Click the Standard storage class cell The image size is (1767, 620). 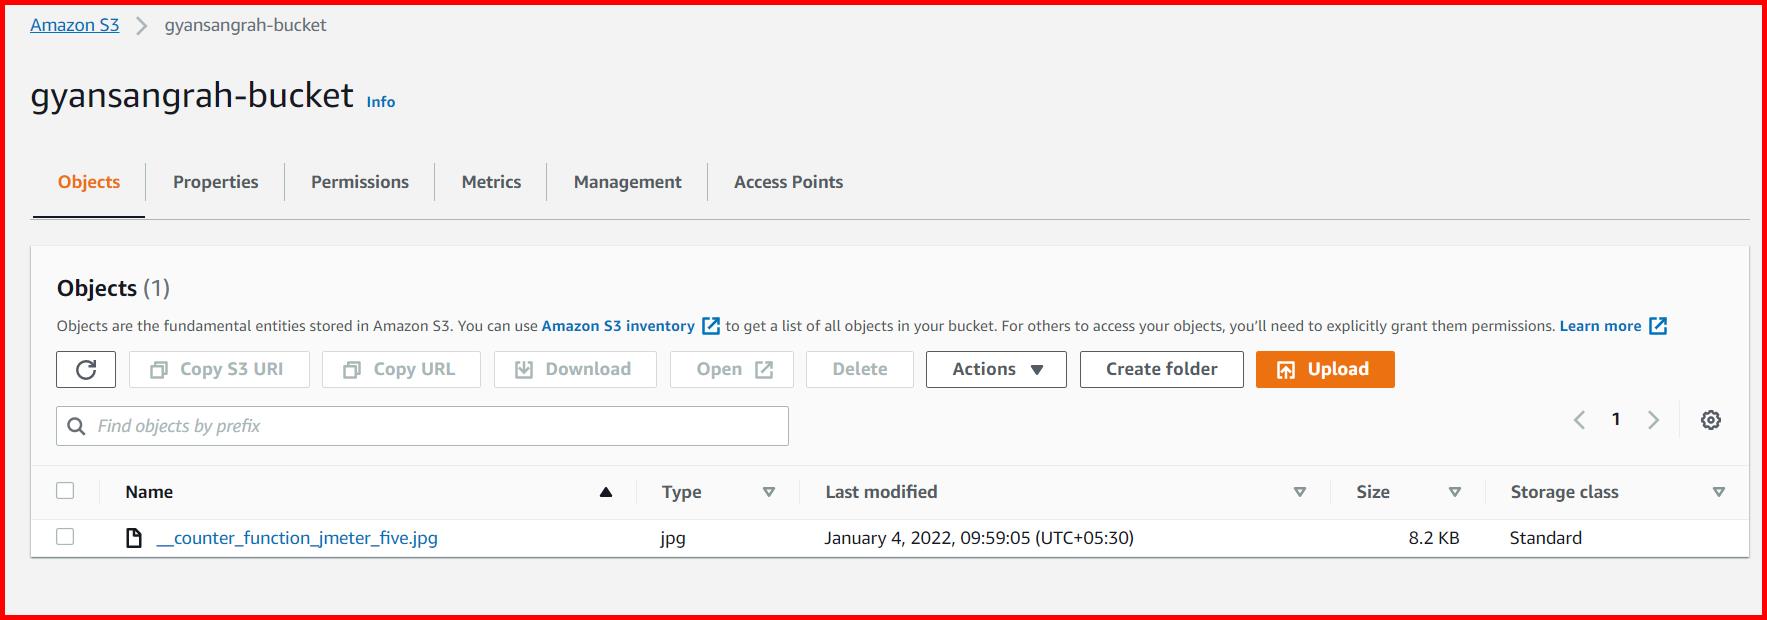(1546, 538)
